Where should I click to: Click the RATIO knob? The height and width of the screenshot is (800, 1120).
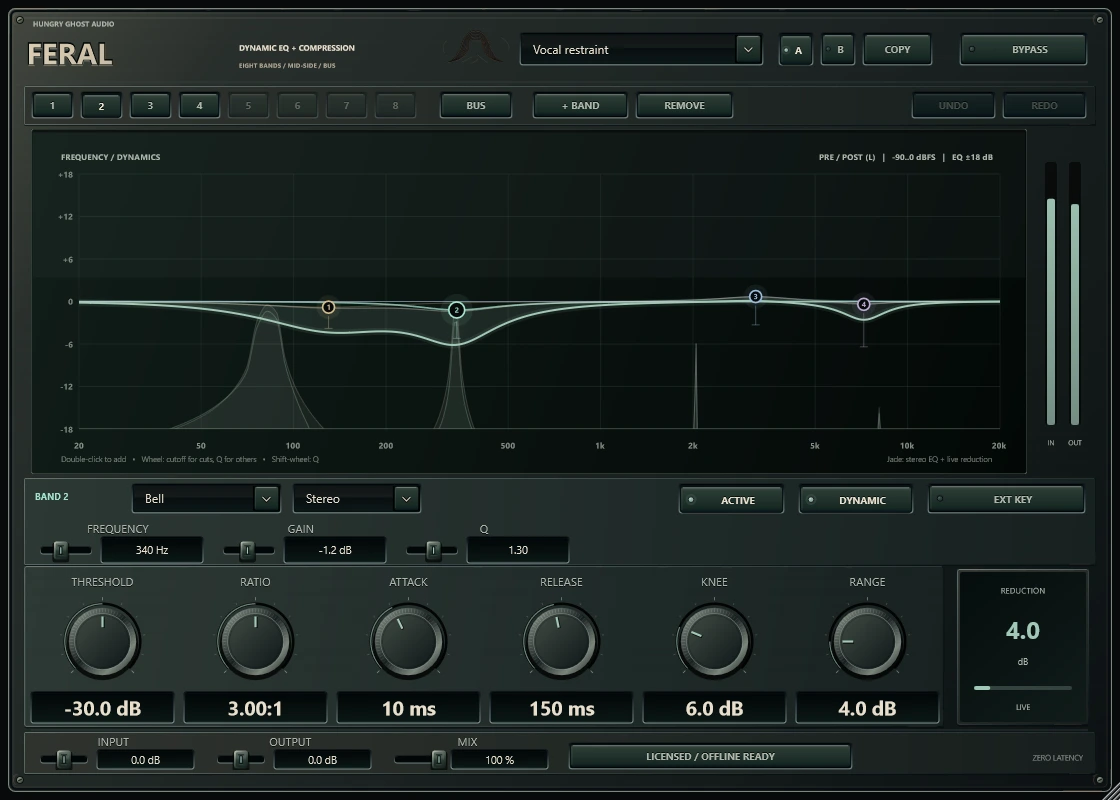tap(255, 641)
